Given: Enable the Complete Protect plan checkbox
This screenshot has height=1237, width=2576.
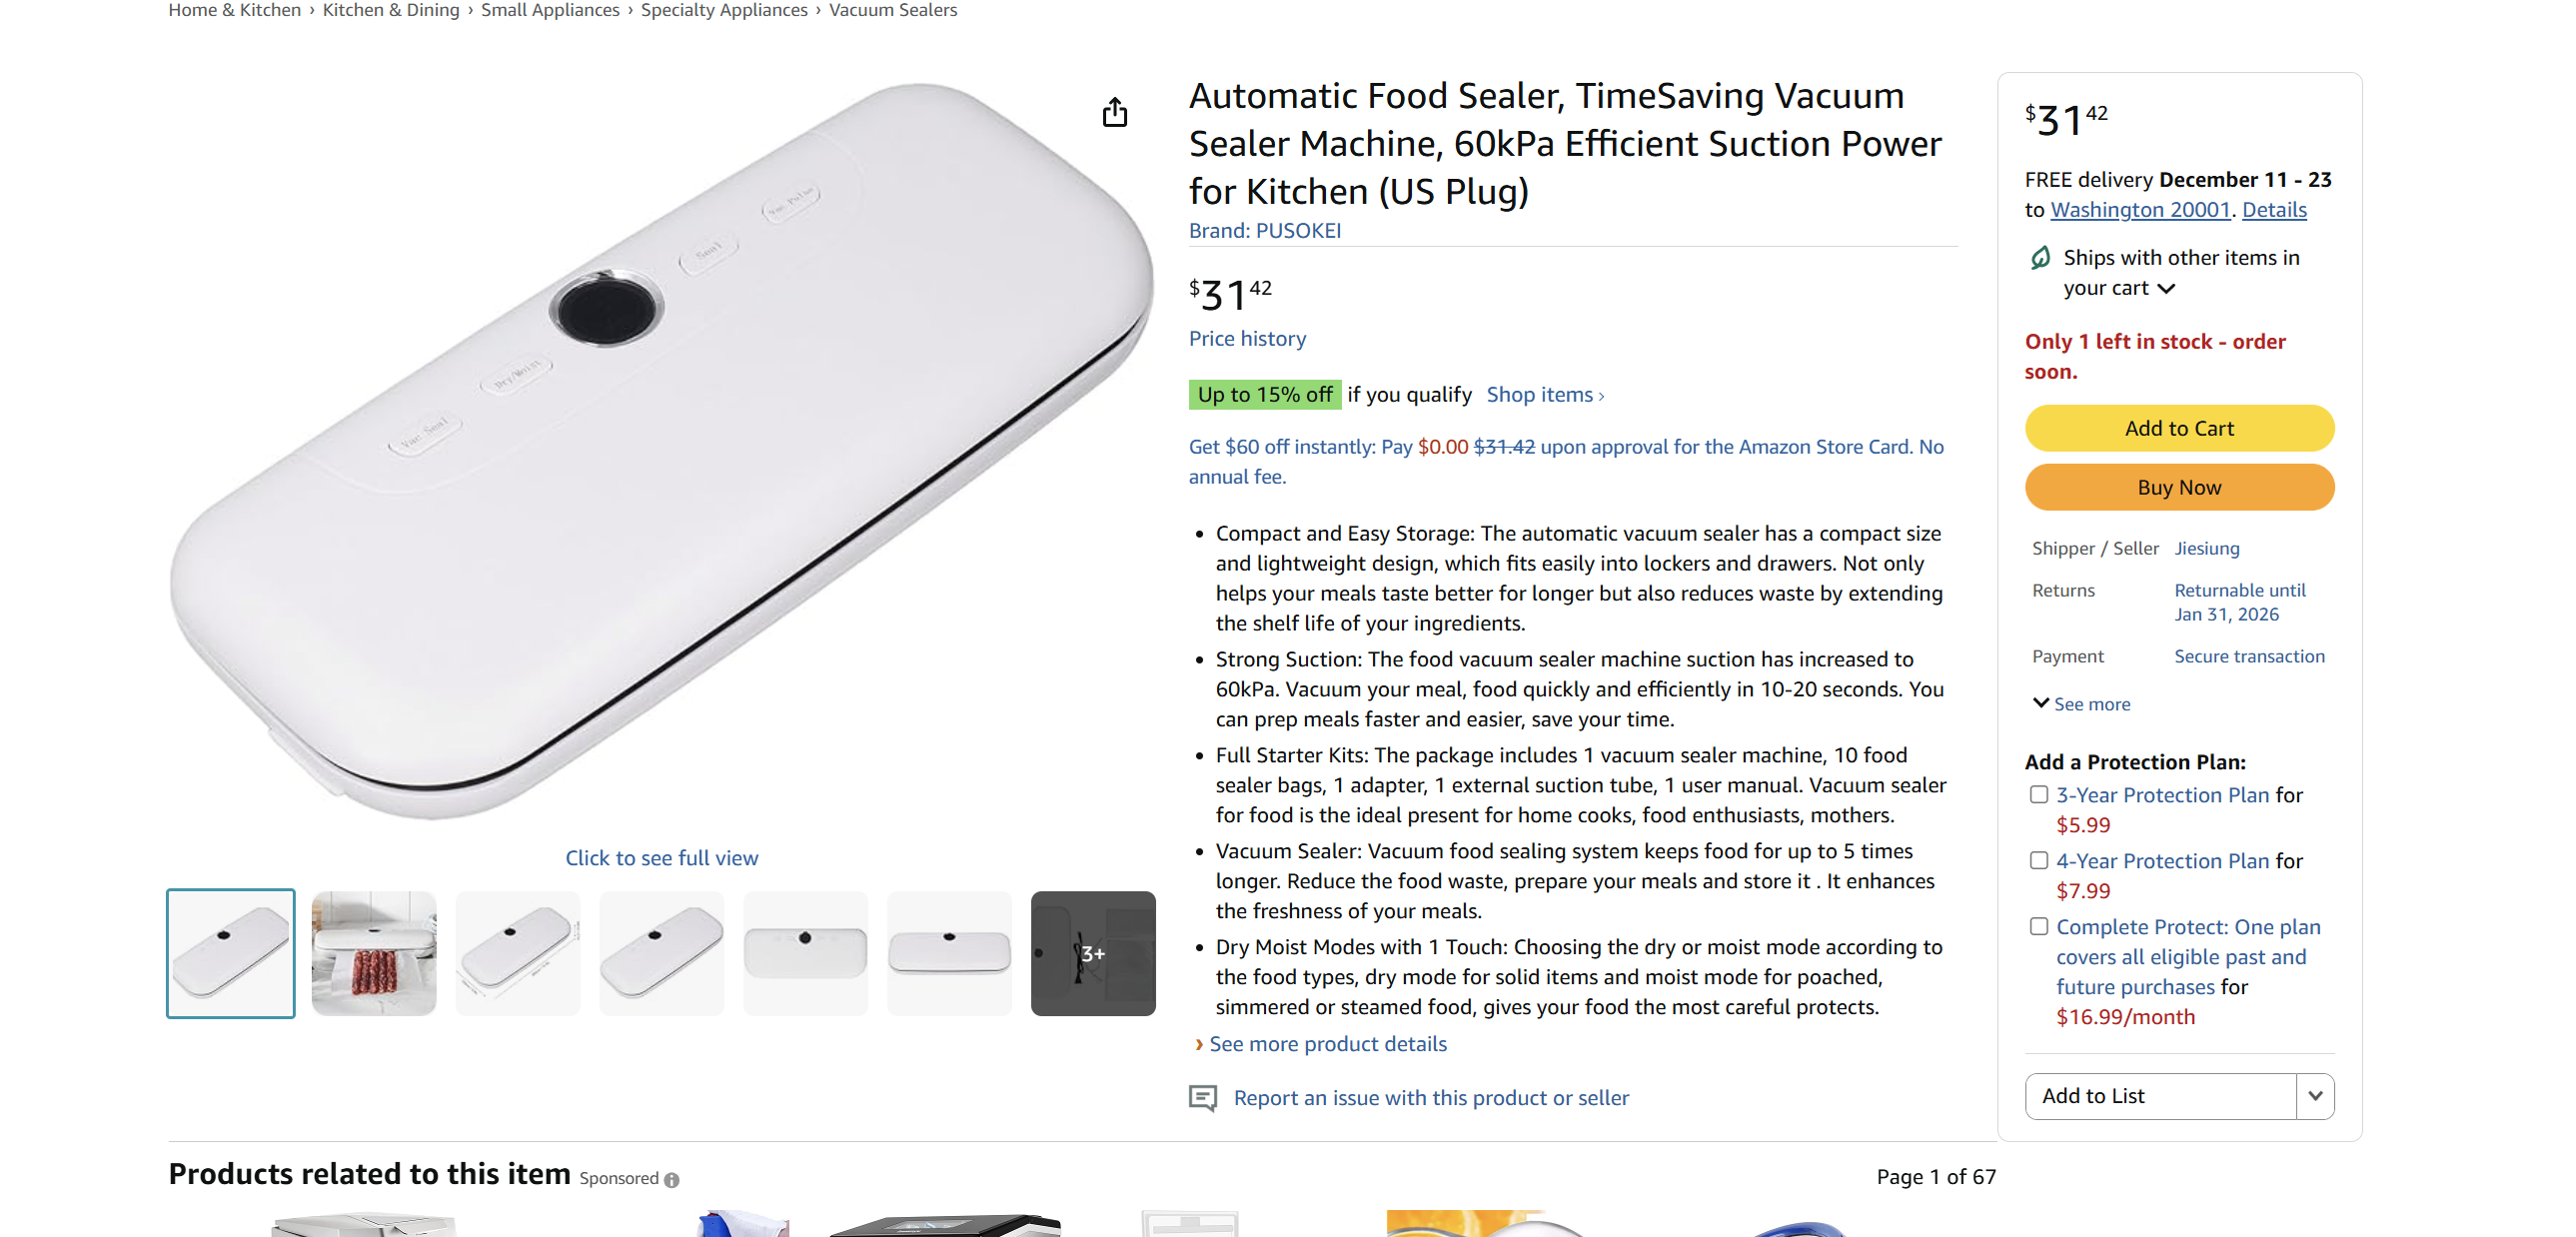Looking at the screenshot, I should point(2039,926).
